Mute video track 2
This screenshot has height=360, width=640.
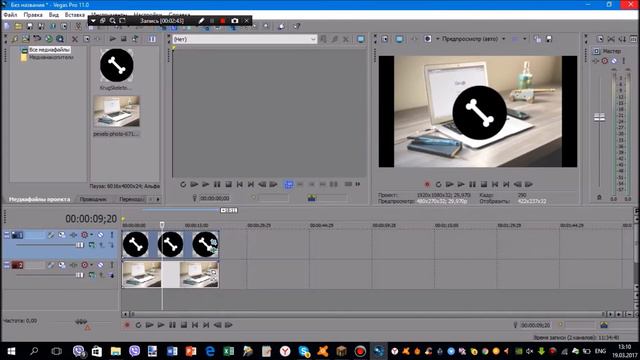click(100, 265)
